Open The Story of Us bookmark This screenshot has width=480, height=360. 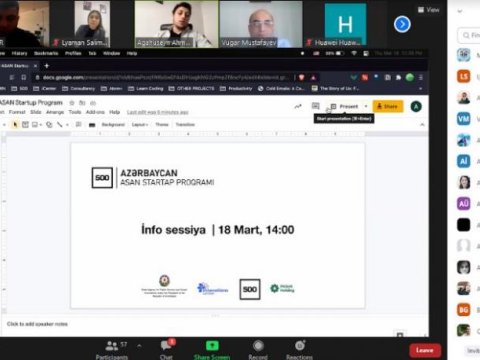[x=335, y=89]
